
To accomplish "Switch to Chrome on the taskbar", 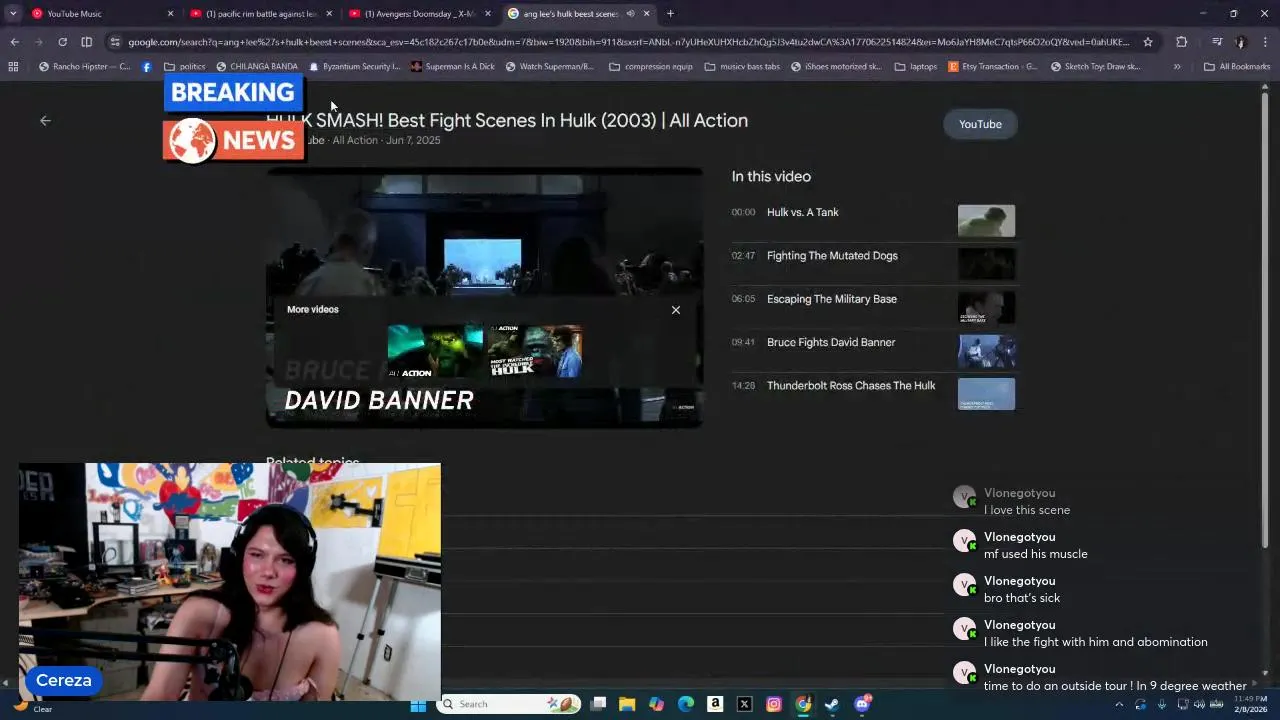I will click(803, 704).
